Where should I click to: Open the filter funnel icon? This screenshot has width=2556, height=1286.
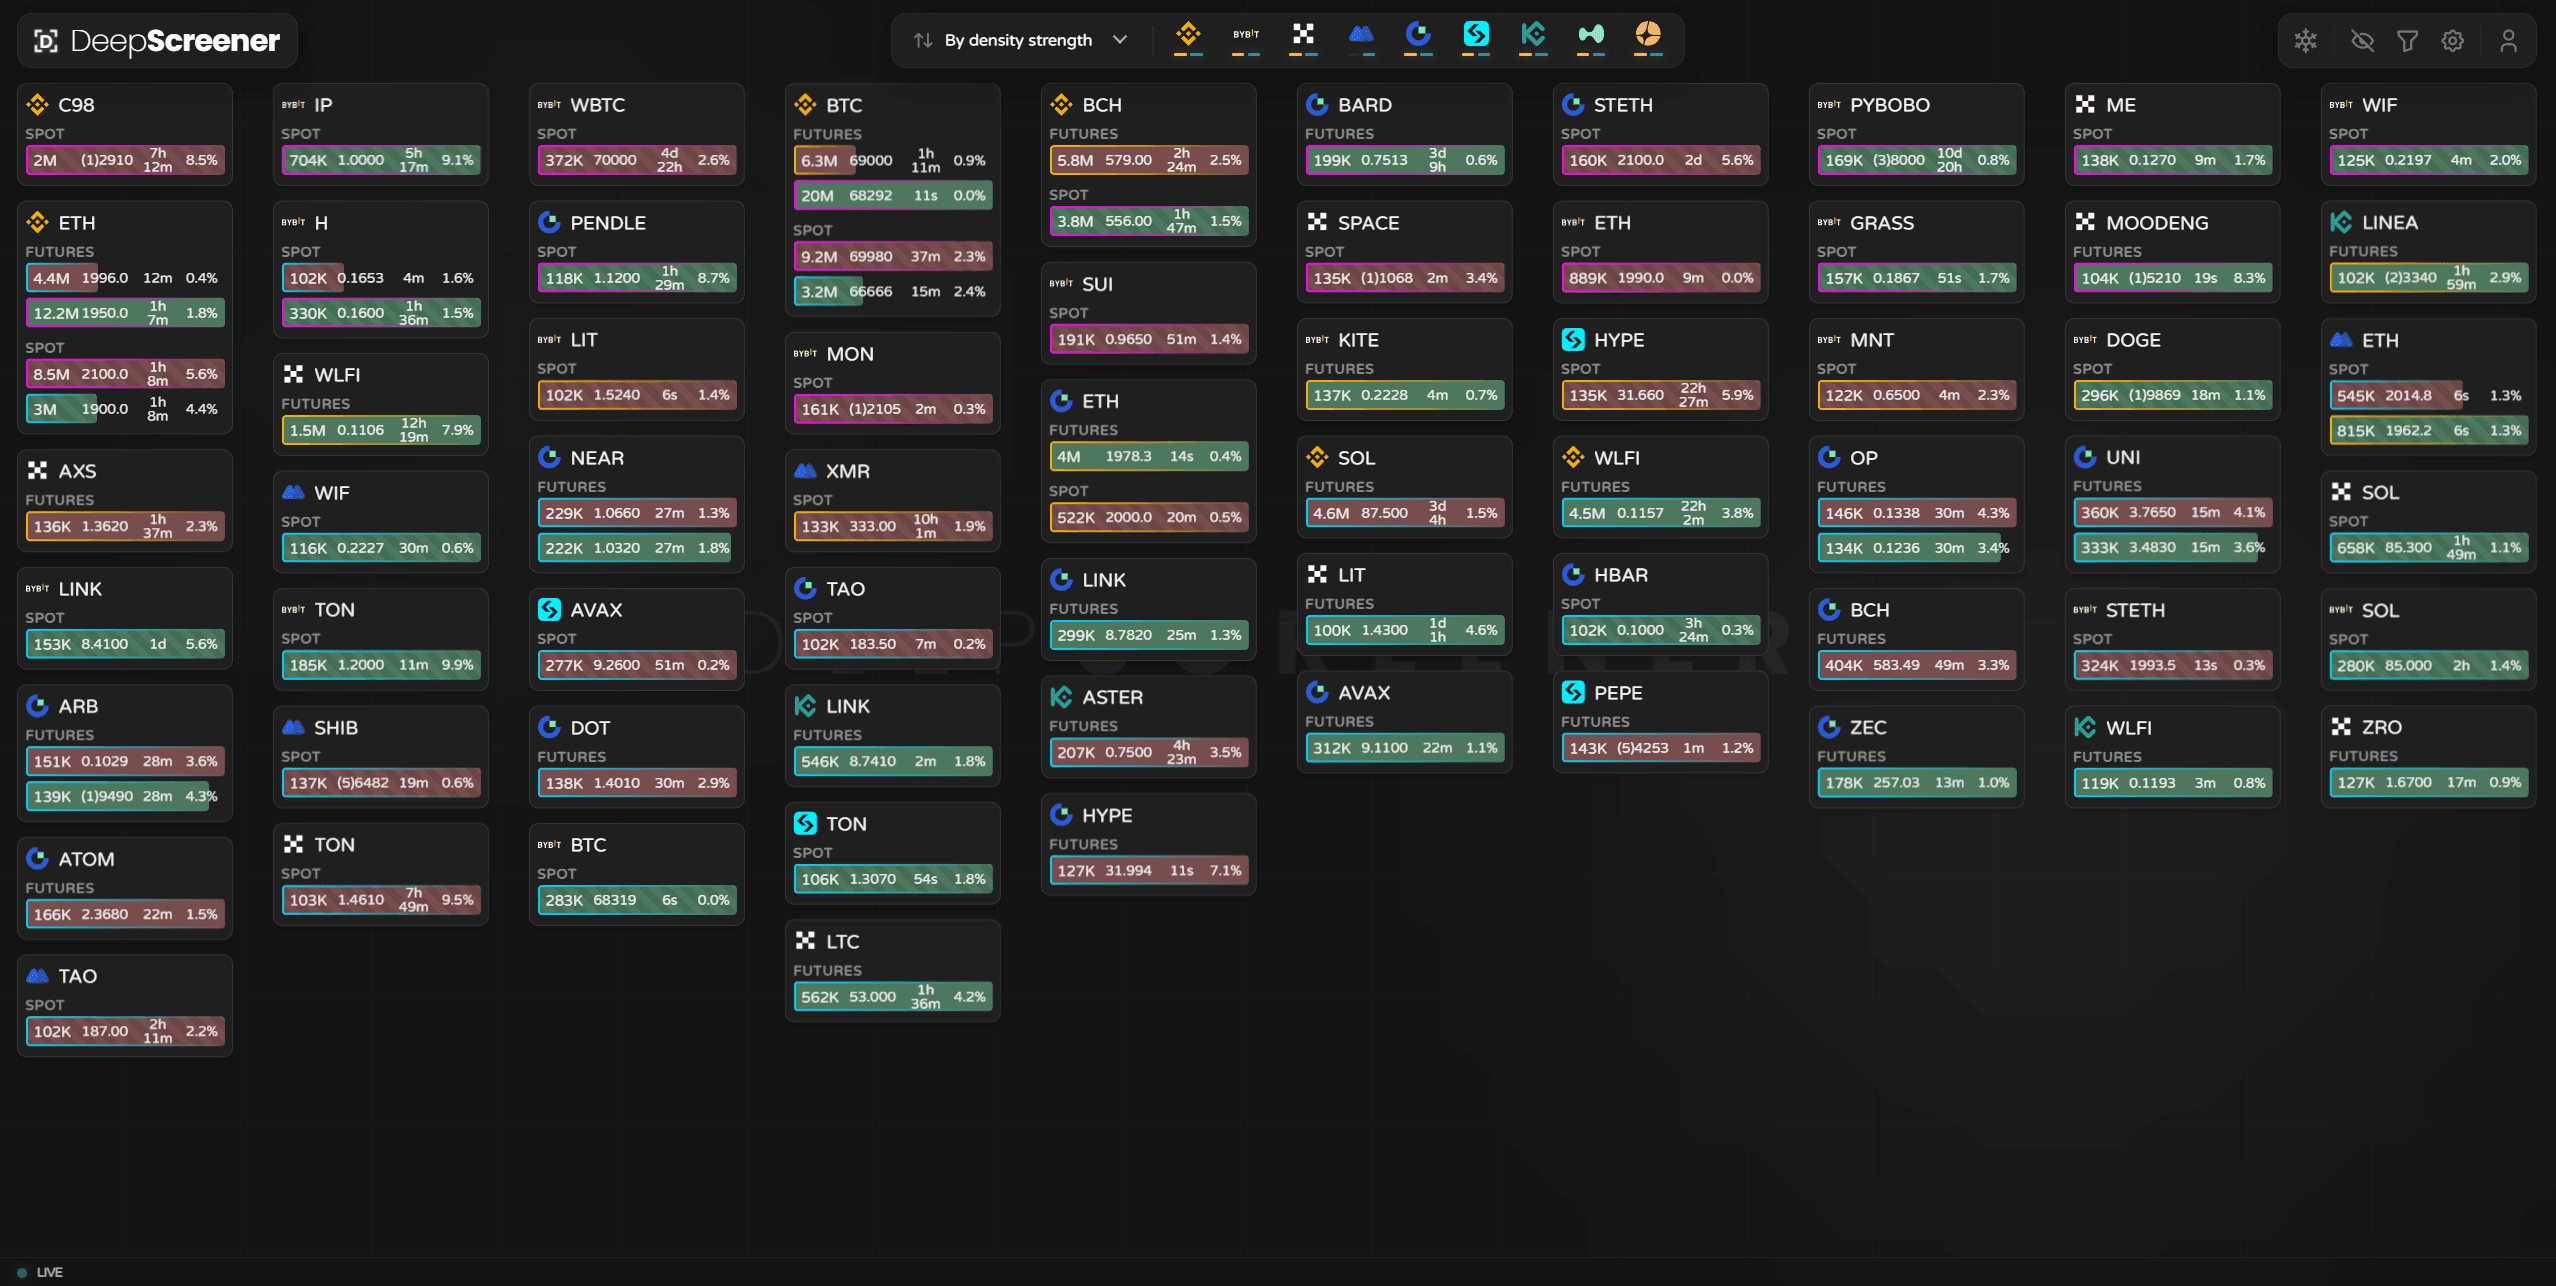(x=2408, y=40)
